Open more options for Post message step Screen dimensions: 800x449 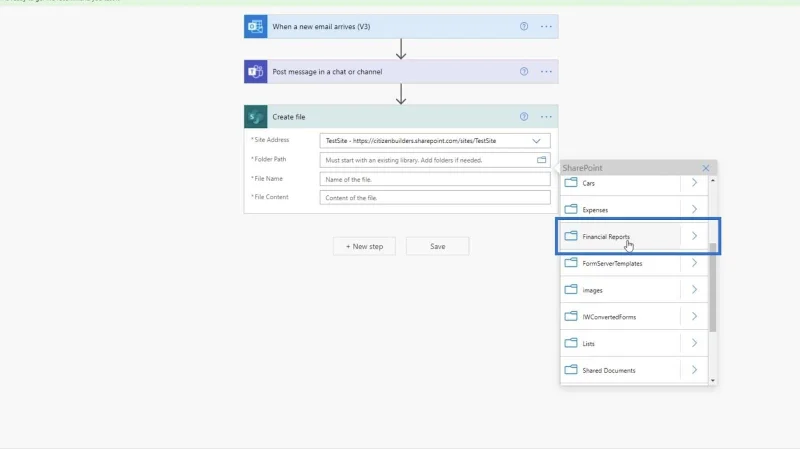pos(546,71)
